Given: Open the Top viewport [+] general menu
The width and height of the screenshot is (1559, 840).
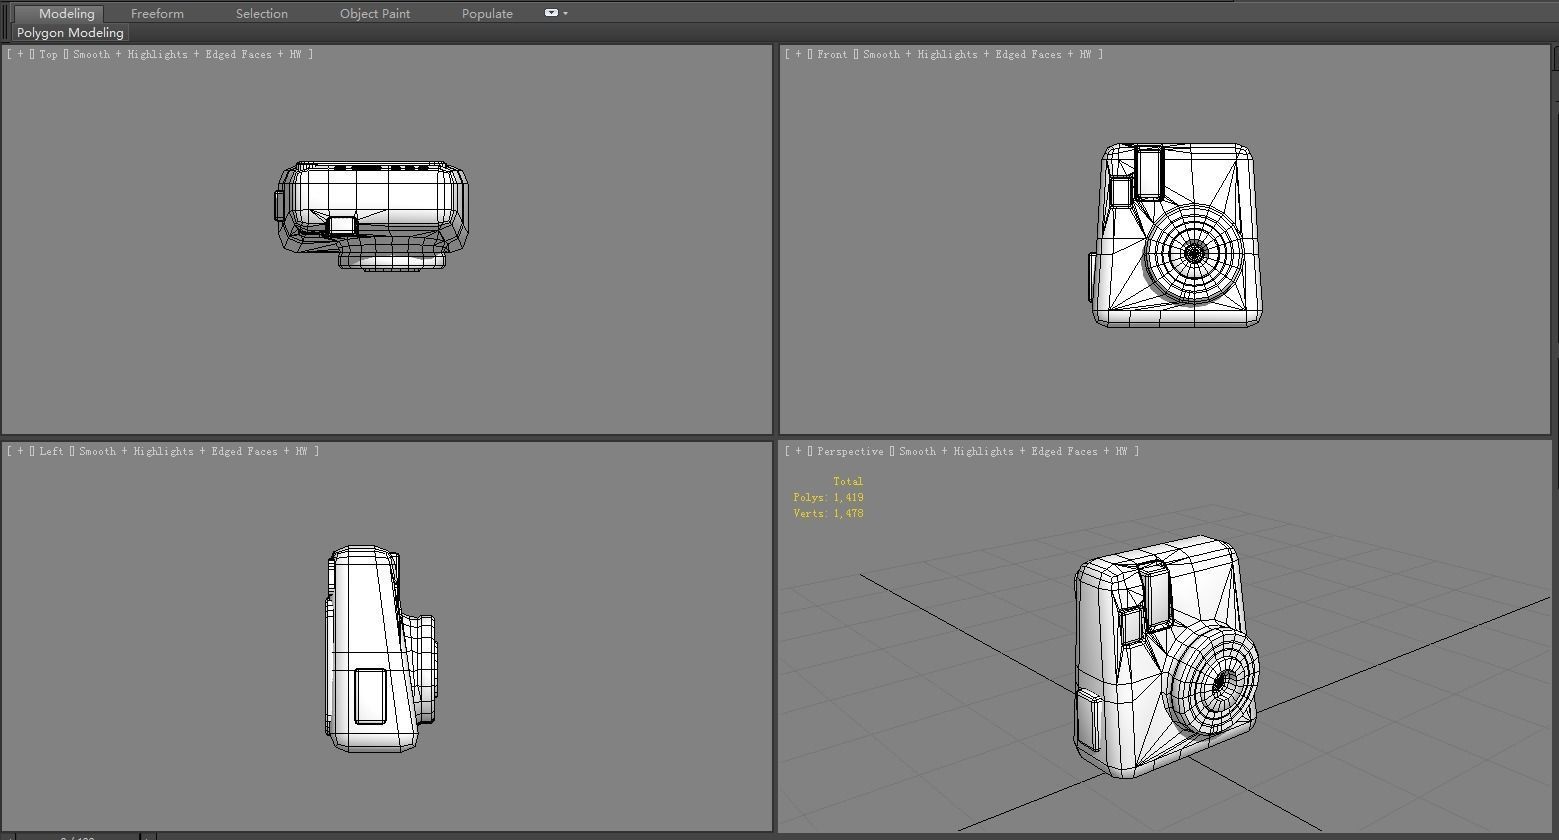Looking at the screenshot, I should [x=19, y=54].
